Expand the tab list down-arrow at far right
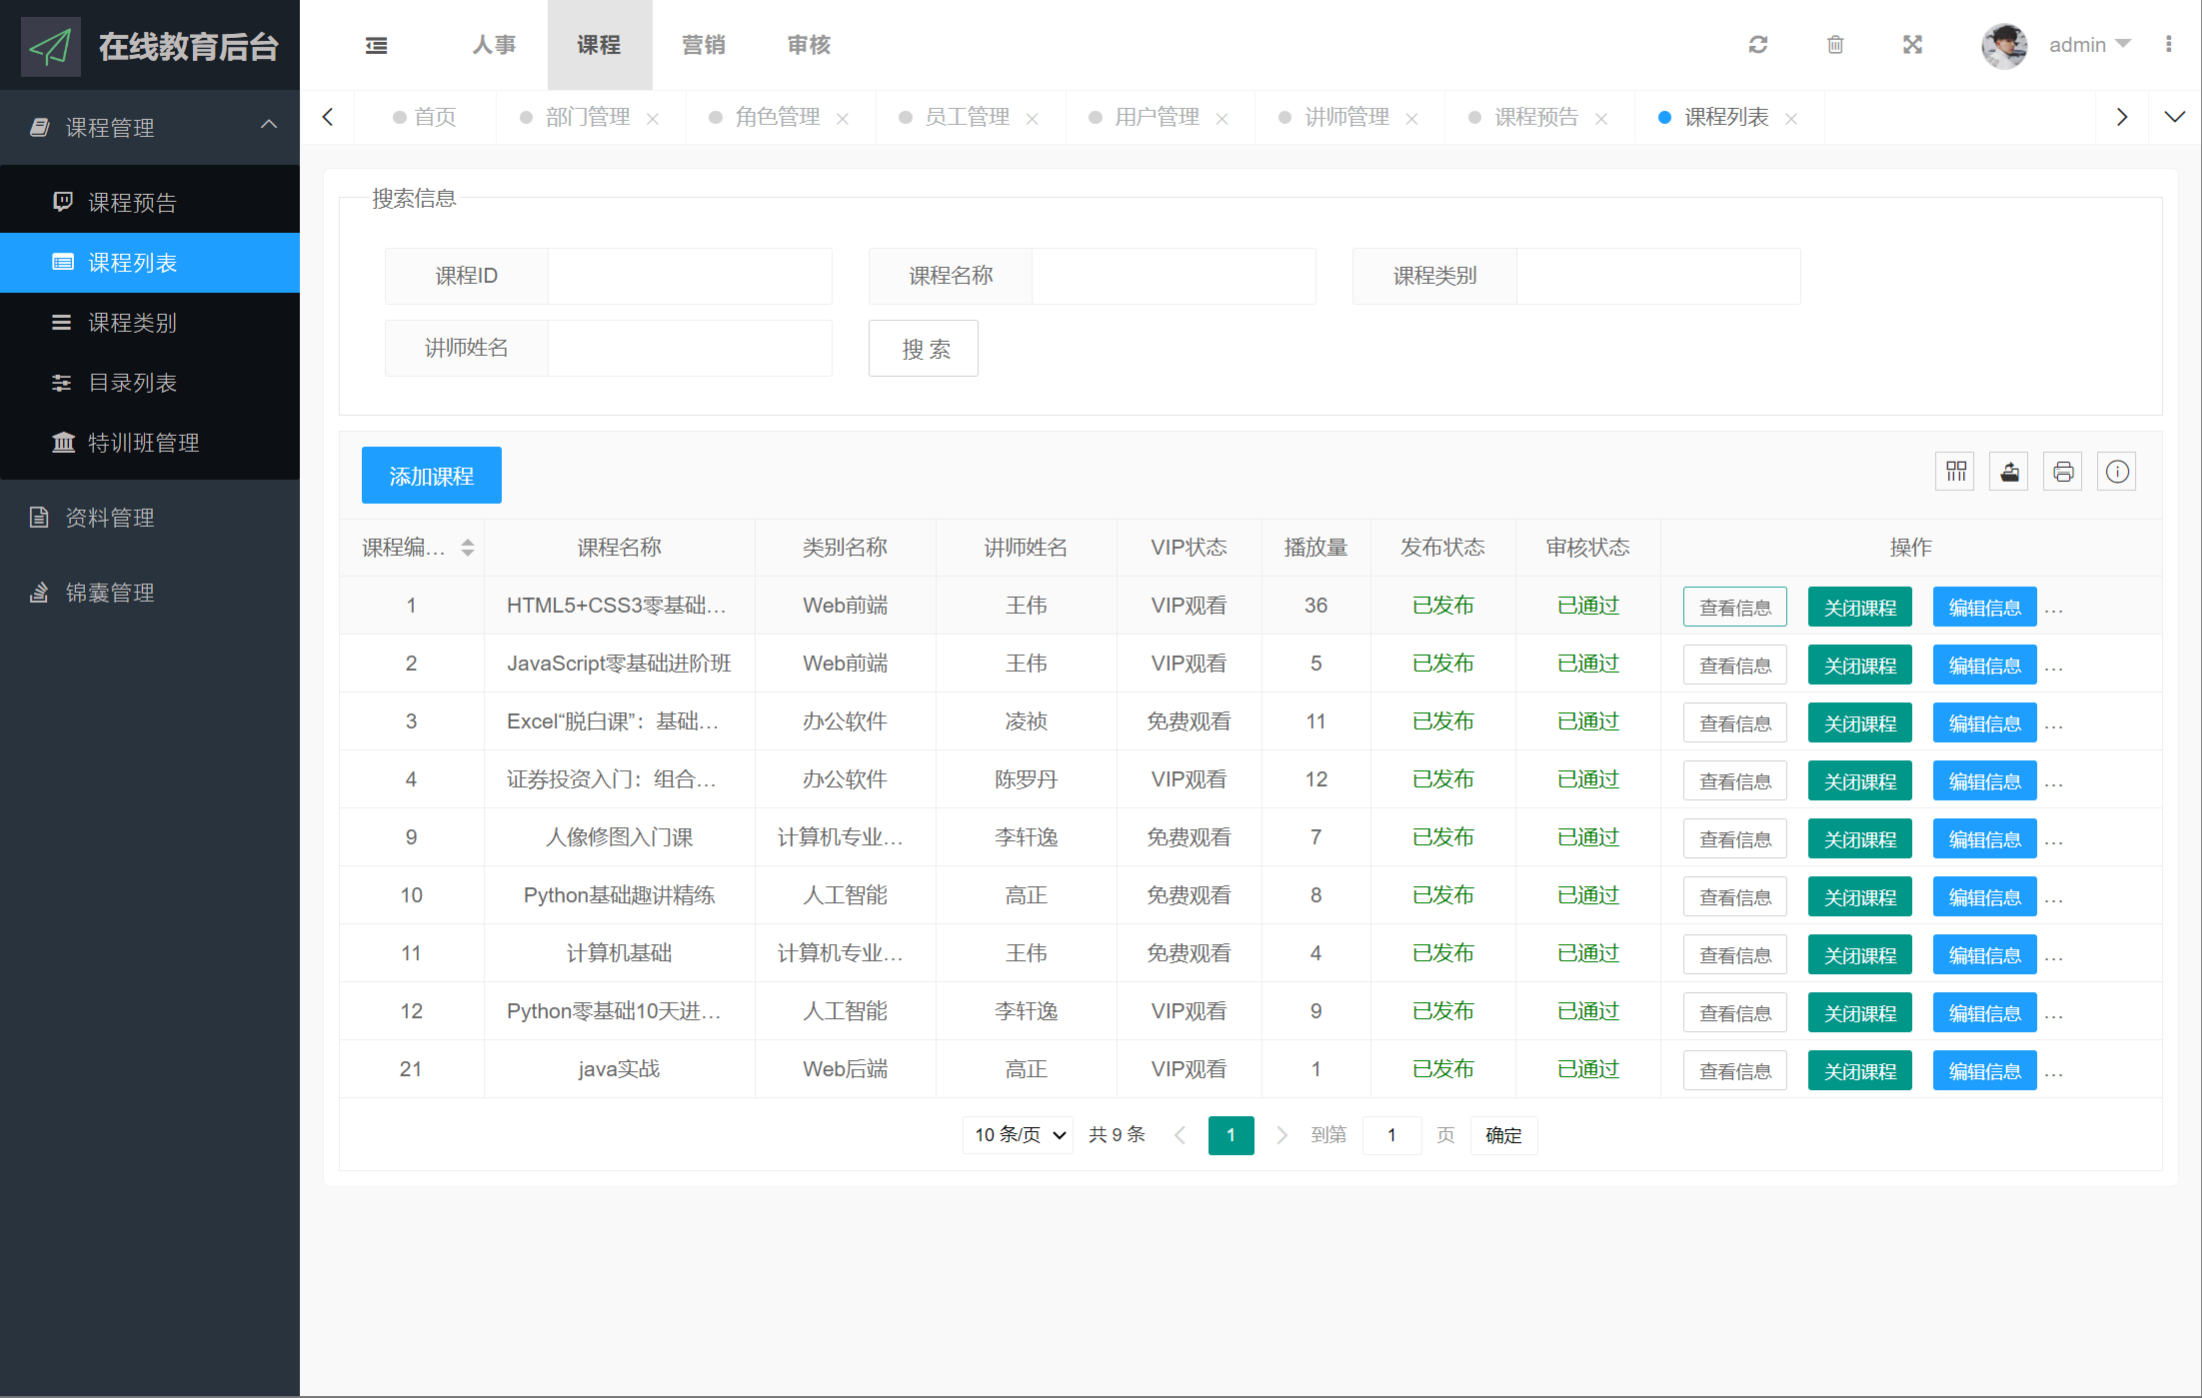 coord(2174,117)
